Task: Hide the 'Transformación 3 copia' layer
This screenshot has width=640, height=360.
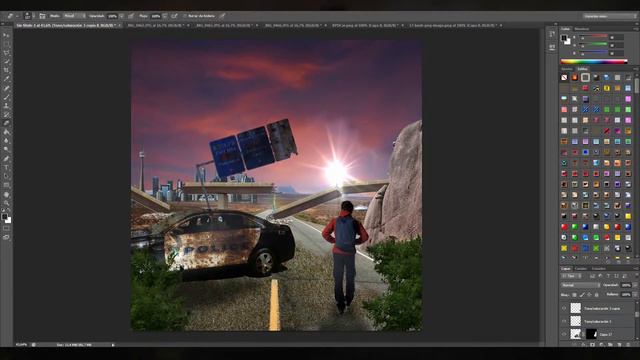Action: [564, 308]
